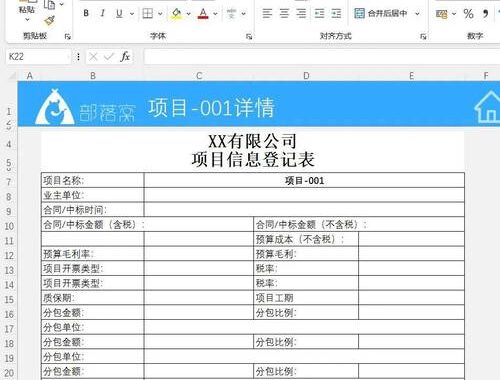Select 预算毛利率 label cell
The height and width of the screenshot is (380, 500).
point(93,254)
